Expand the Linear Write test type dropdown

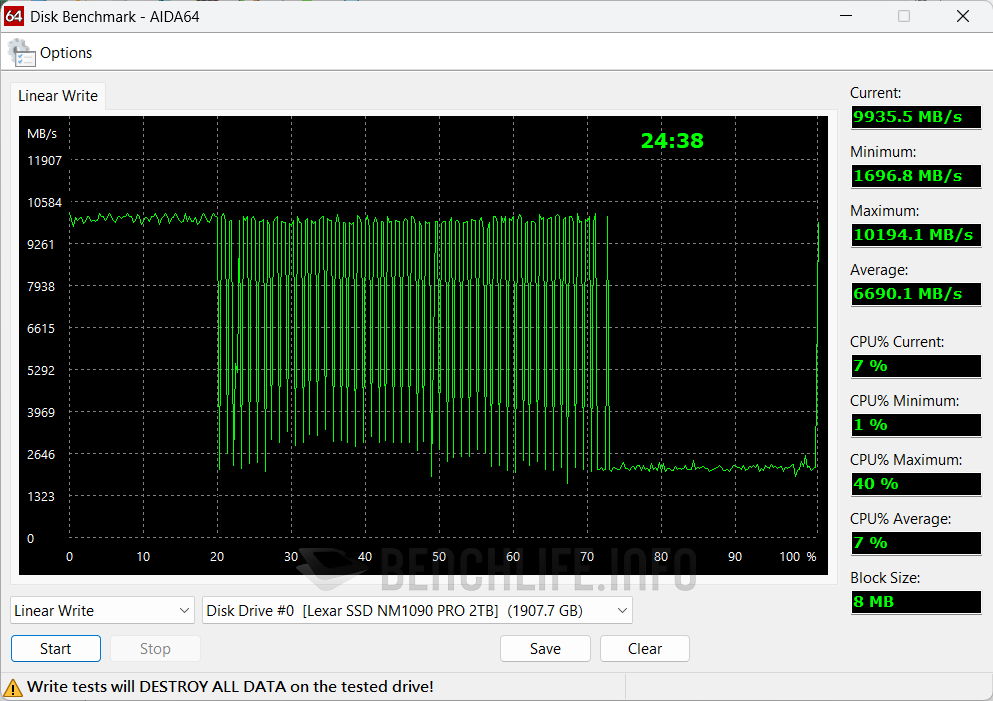[x=102, y=610]
